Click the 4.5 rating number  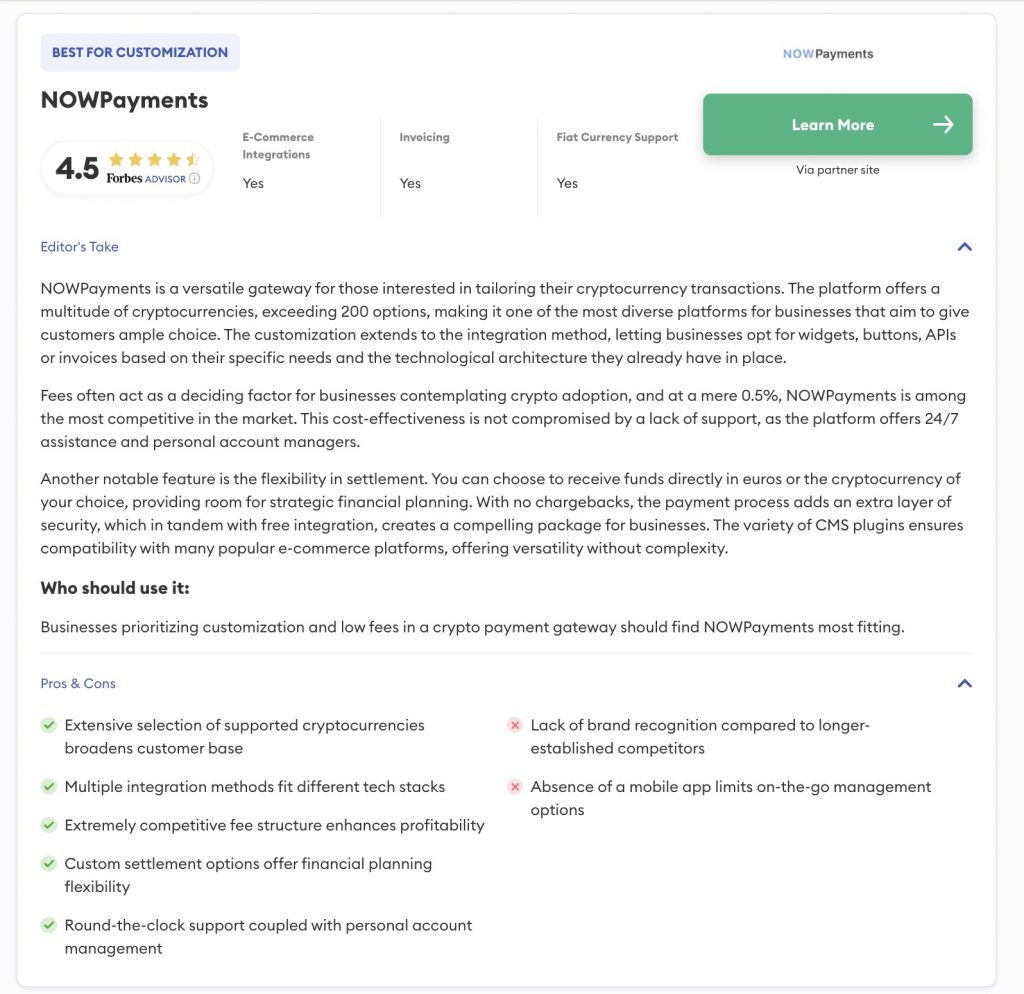coord(77,168)
